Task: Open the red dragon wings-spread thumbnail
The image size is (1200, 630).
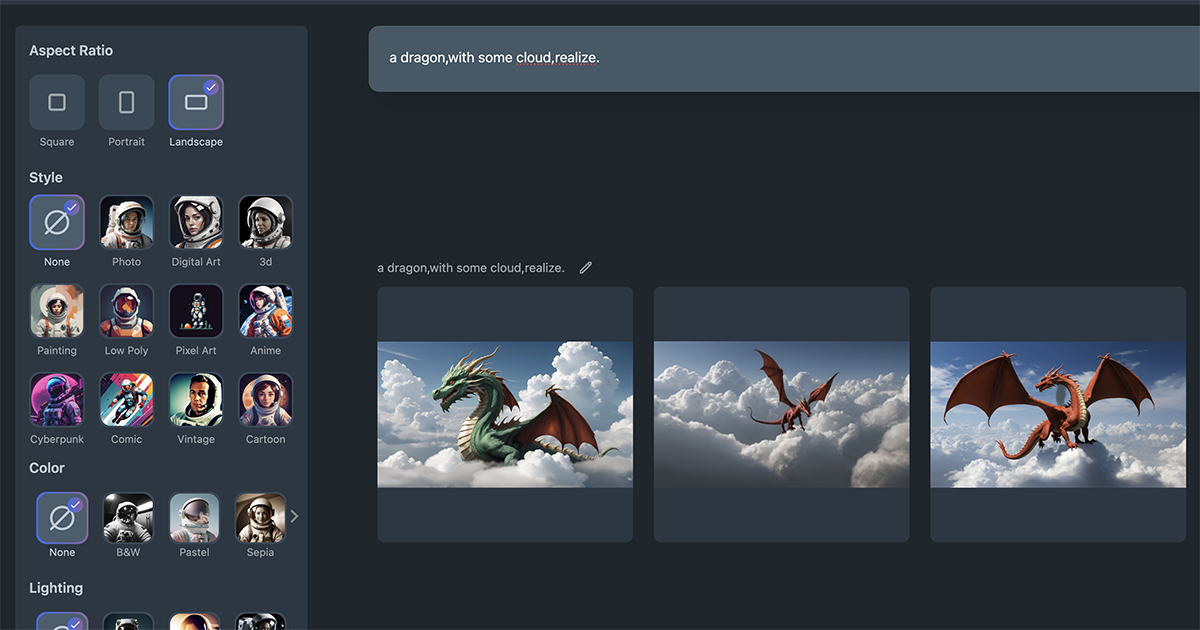Action: [x=1058, y=414]
